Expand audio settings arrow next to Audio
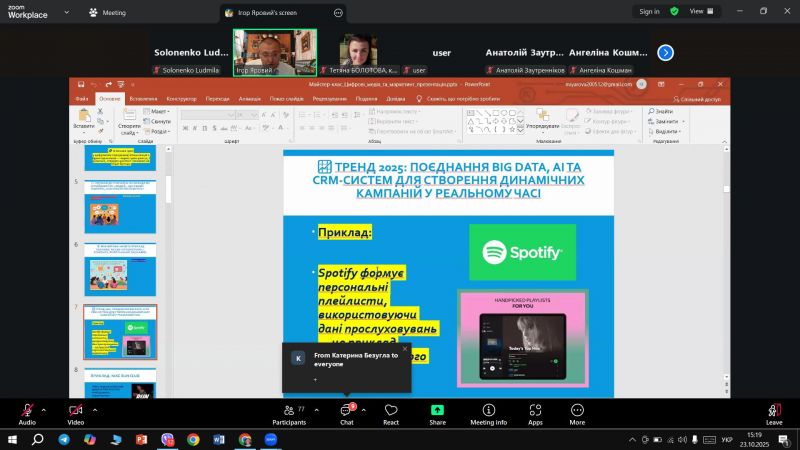800x450 pixels. (44, 409)
